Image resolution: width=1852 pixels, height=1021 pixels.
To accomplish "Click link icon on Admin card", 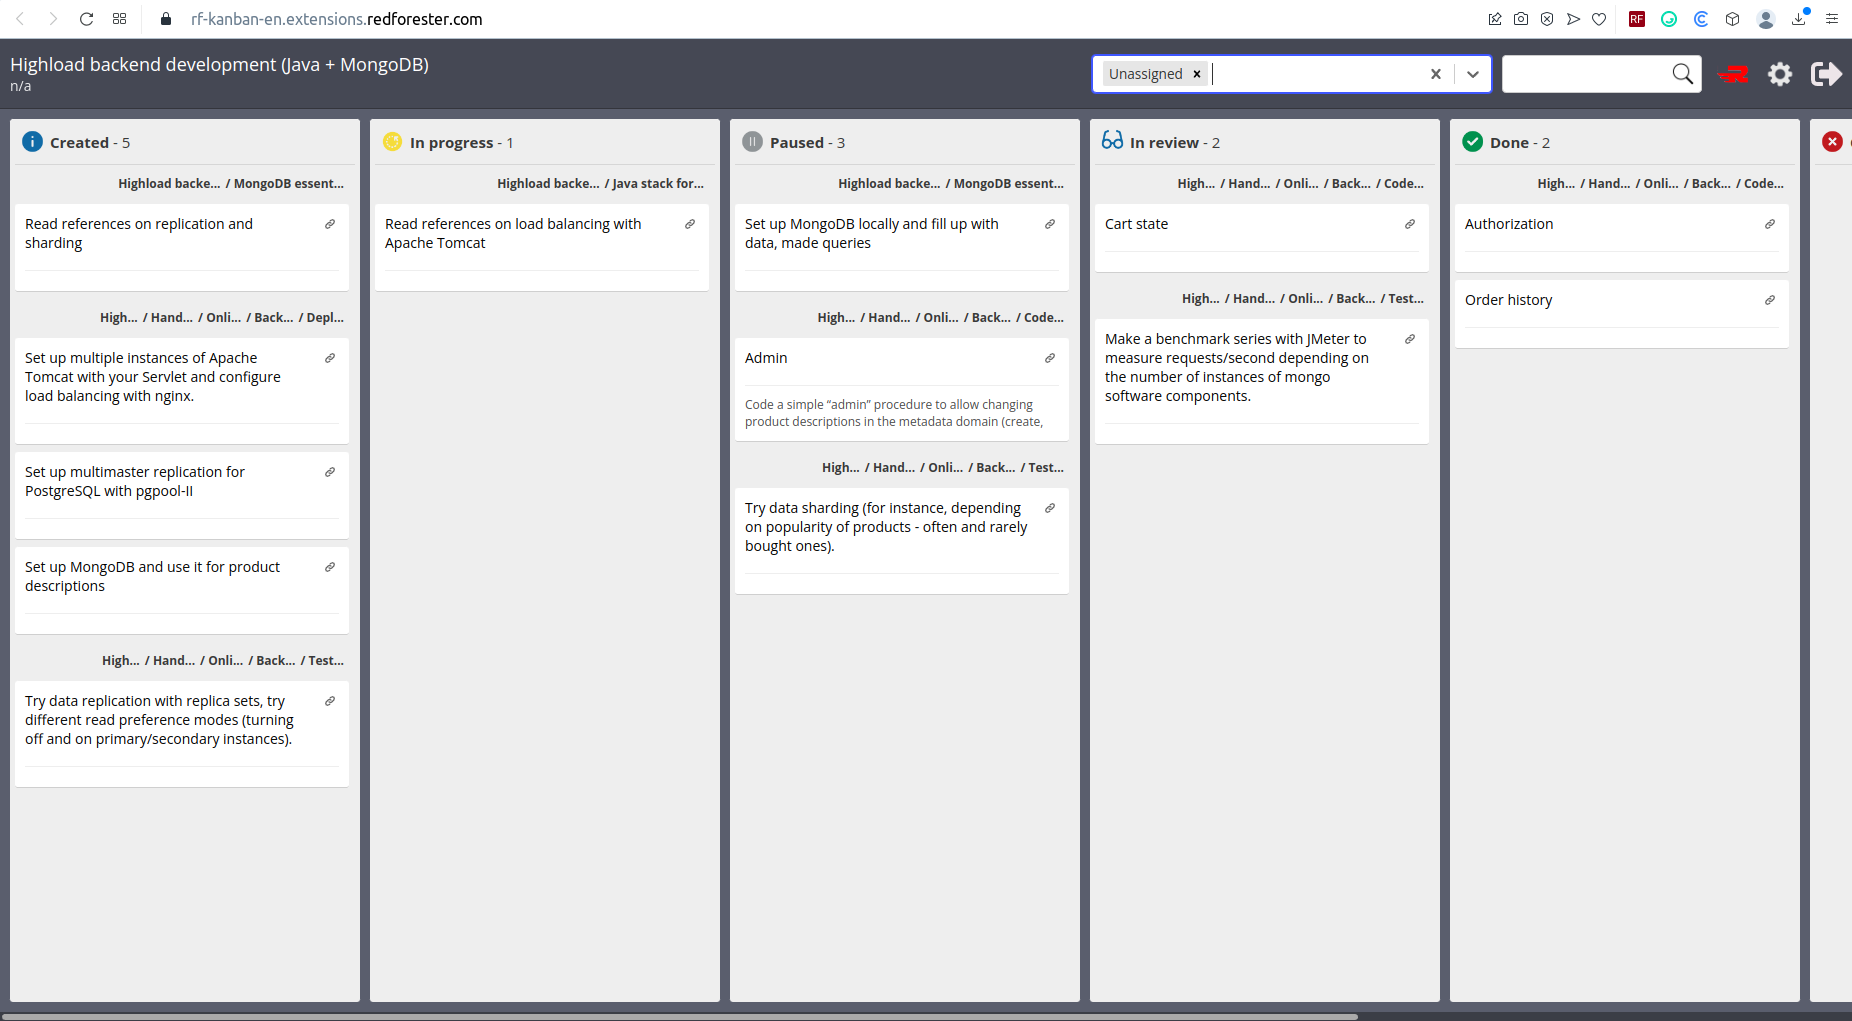I will 1050,358.
